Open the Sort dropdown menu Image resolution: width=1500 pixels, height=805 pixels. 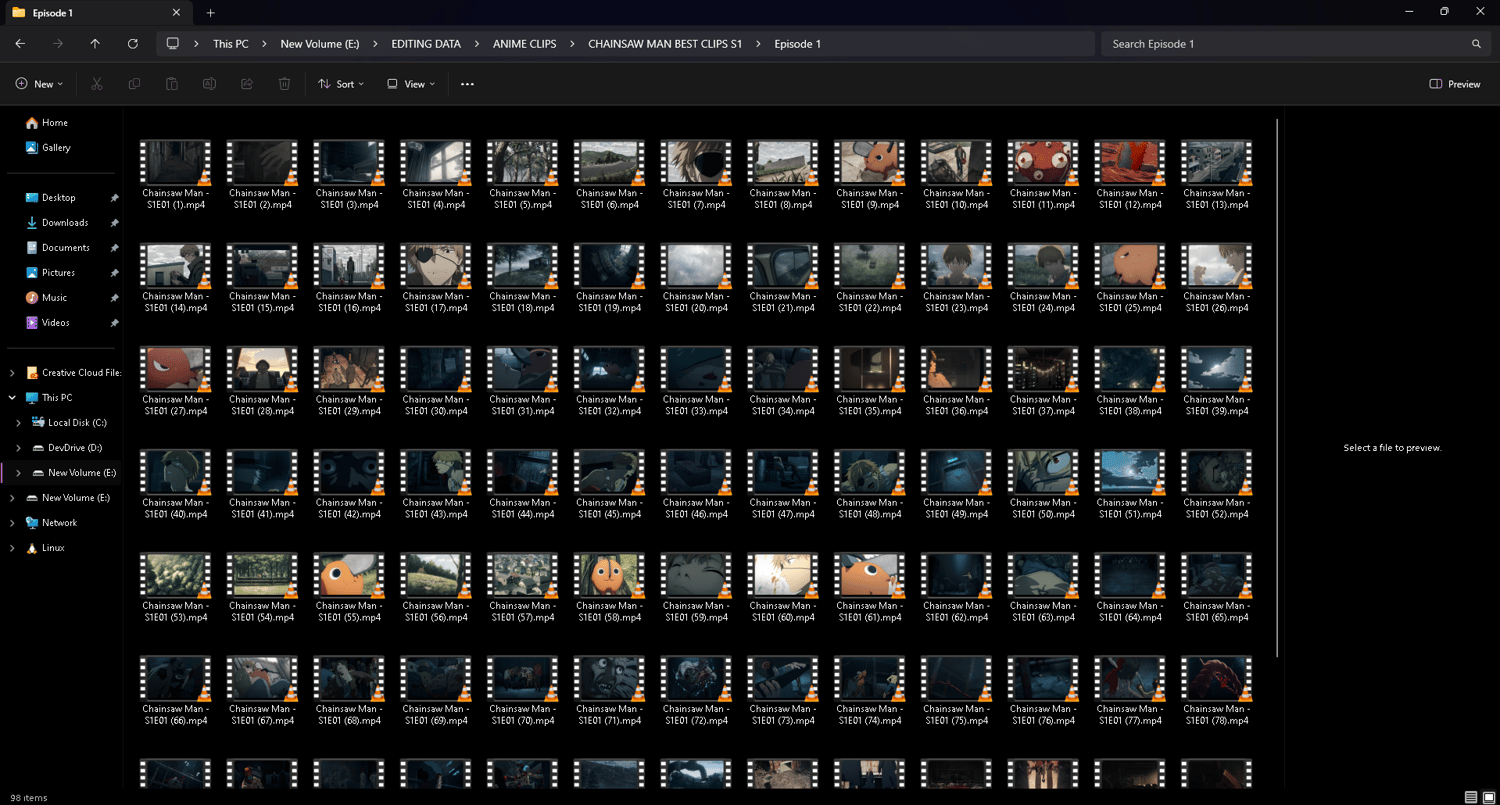[x=341, y=84]
